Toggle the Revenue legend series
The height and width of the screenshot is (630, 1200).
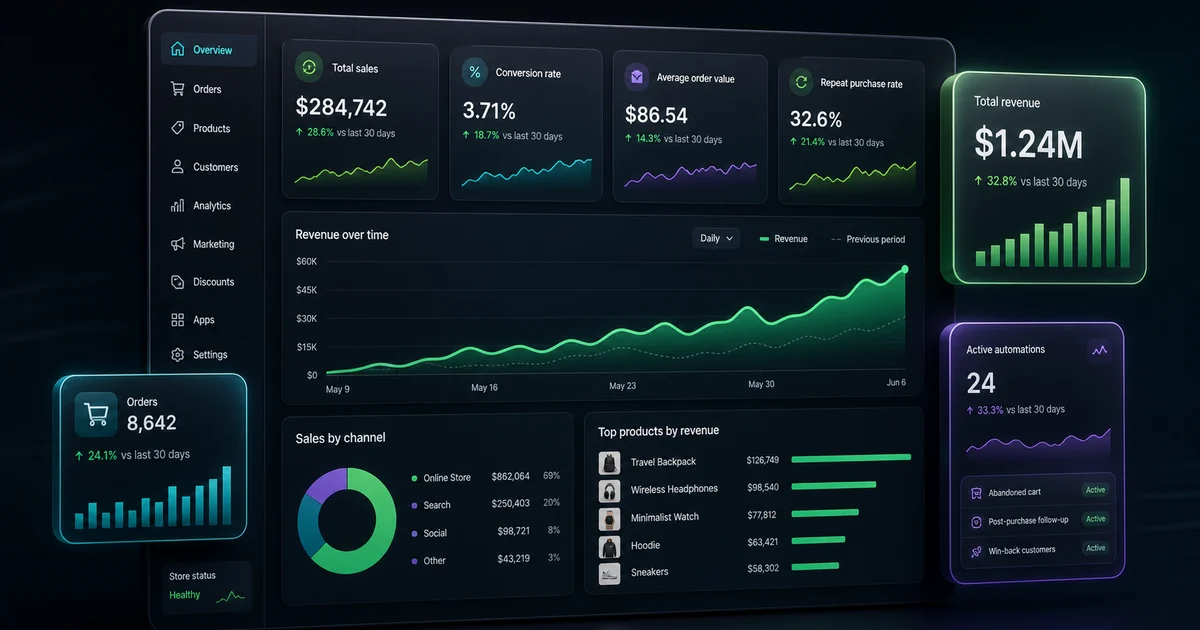(783, 239)
